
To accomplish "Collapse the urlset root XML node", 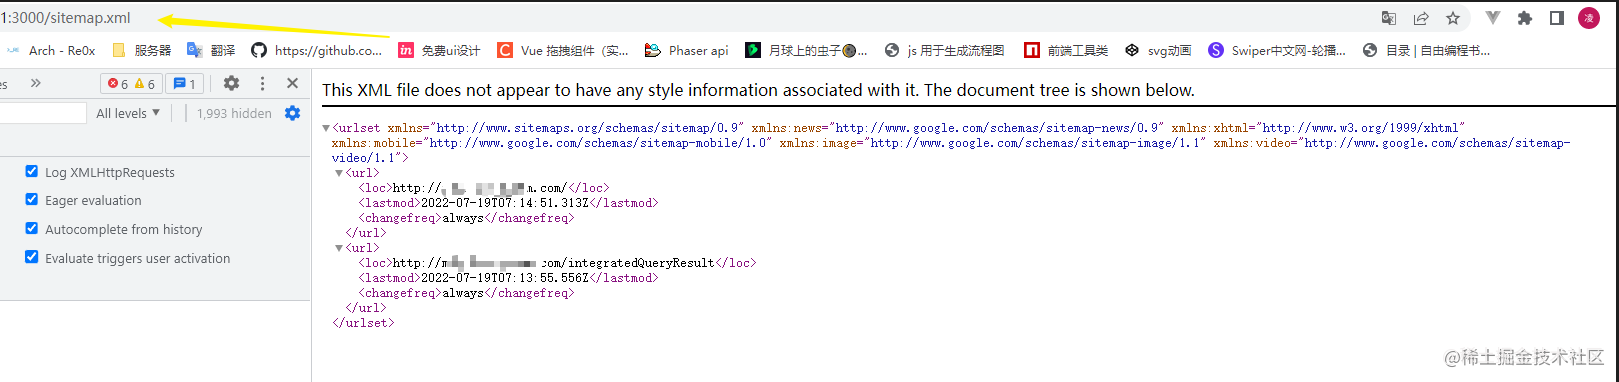I will click(326, 128).
